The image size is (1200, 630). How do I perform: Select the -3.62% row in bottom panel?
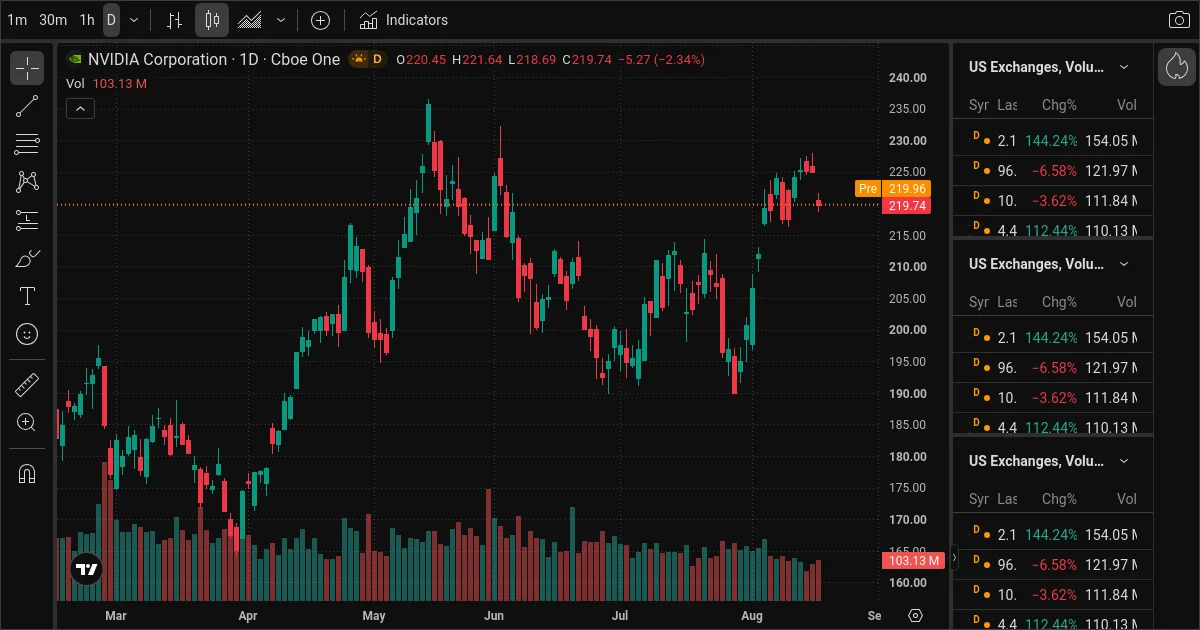1053,595
